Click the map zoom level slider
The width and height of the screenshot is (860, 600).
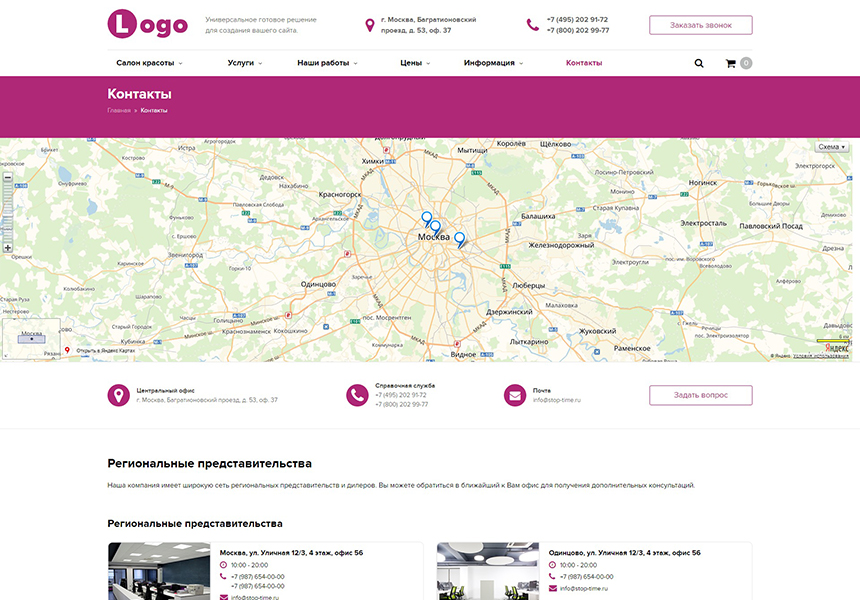point(8,212)
